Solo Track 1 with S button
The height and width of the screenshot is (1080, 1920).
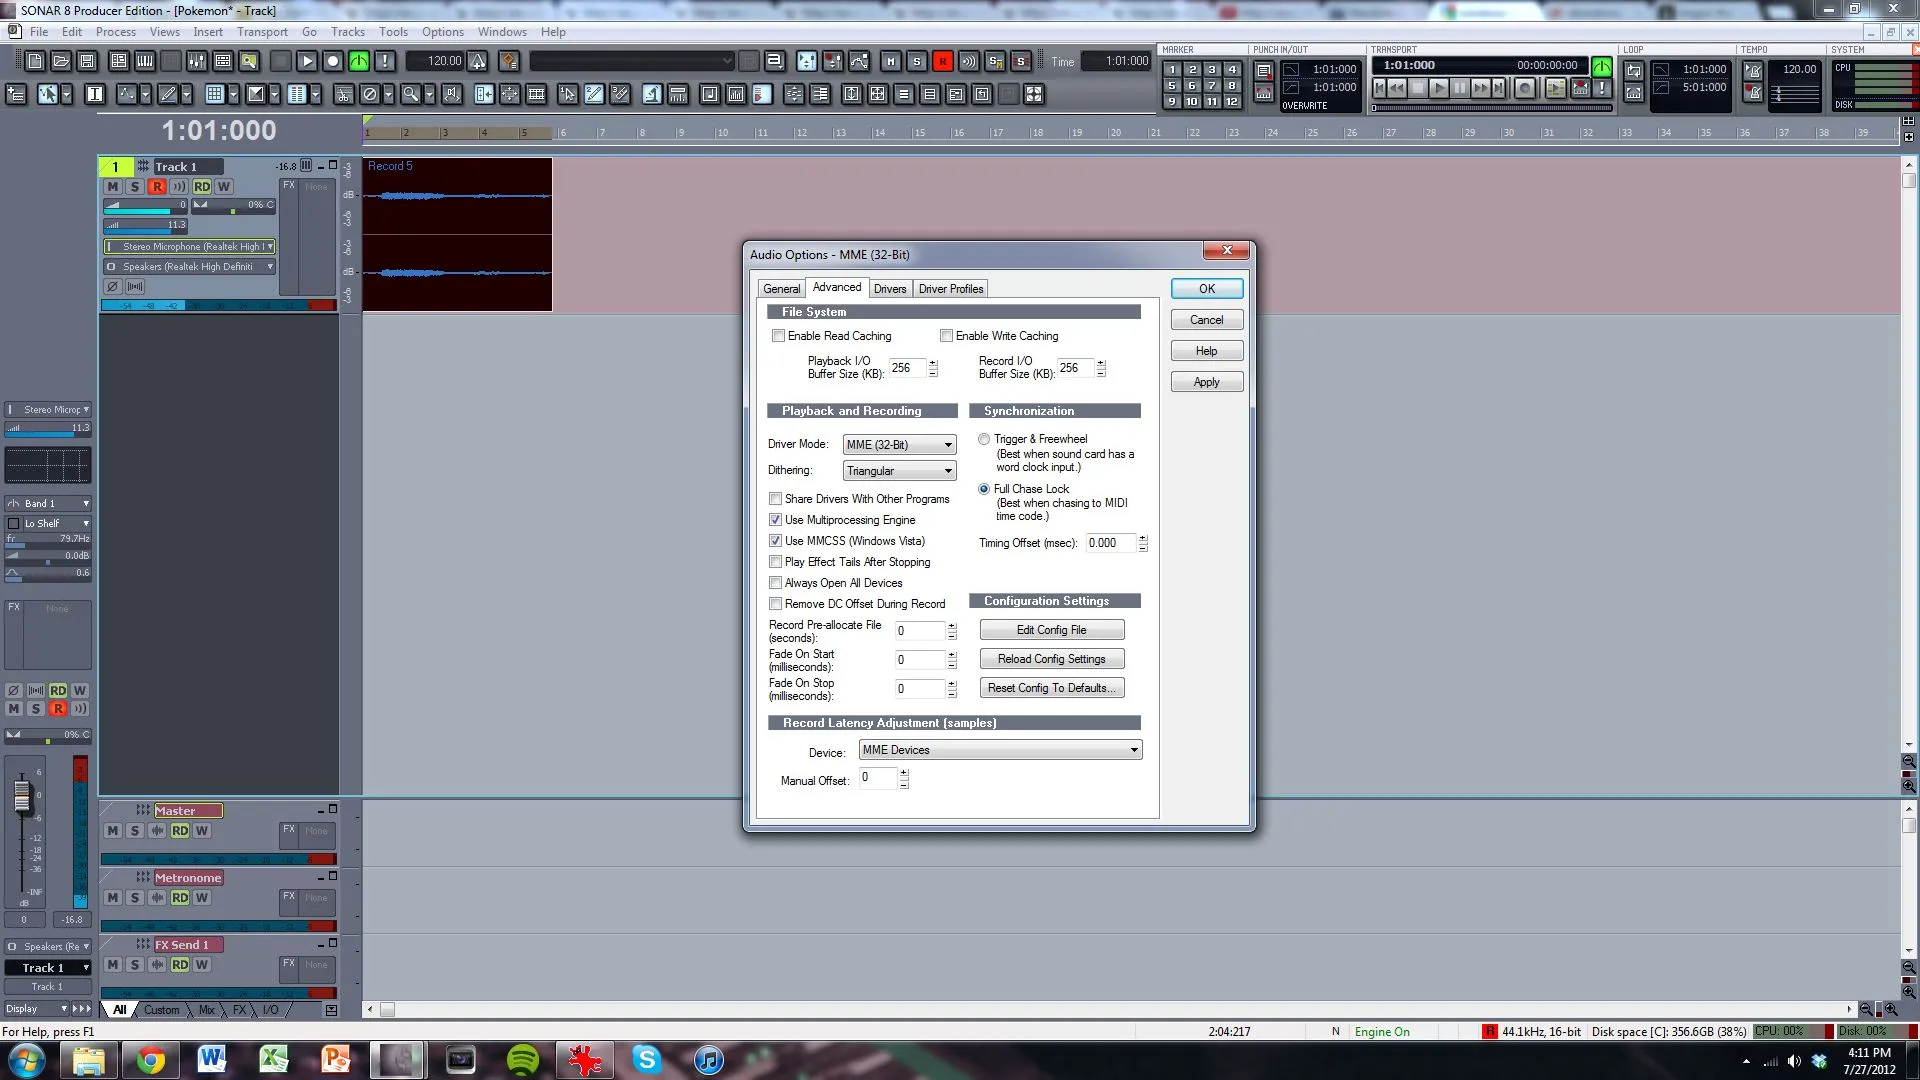[x=135, y=187]
